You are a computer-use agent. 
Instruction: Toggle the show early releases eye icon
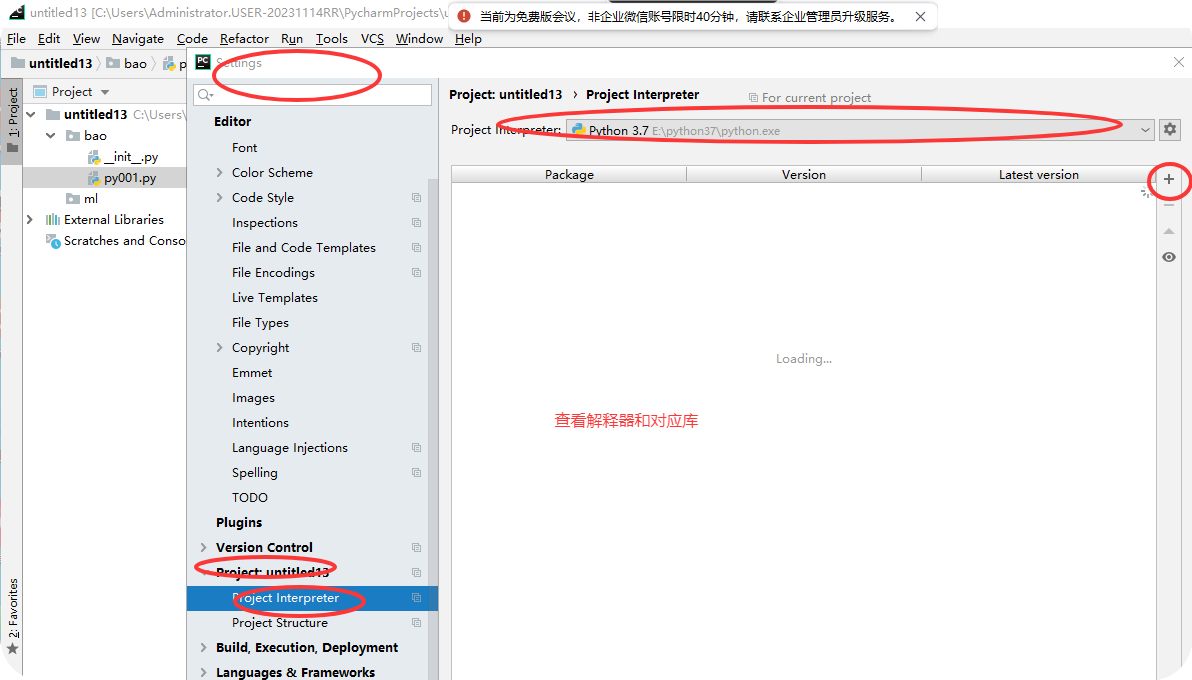1169,257
